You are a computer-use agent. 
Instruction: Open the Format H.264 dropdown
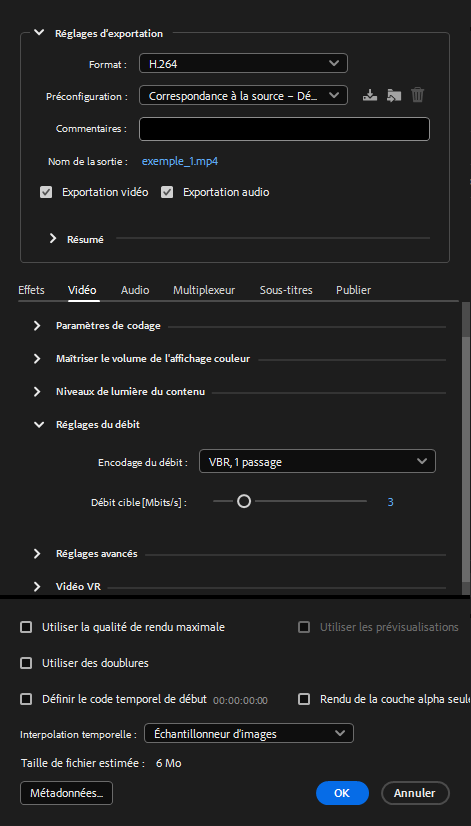(x=243, y=63)
